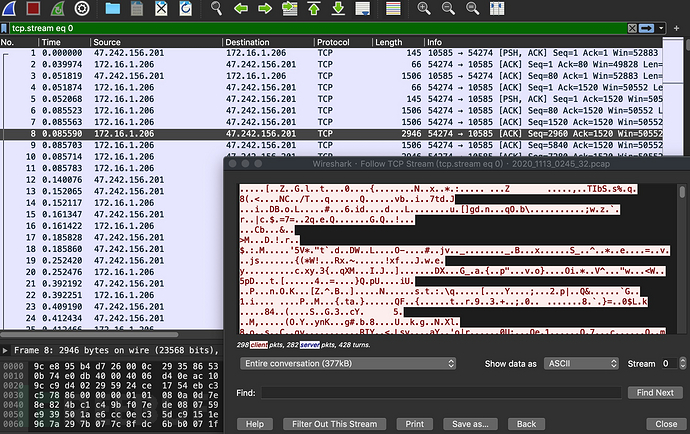Image resolution: width=690 pixels, height=434 pixels.
Task: Go back with the green left arrow
Action: pos(241,8)
